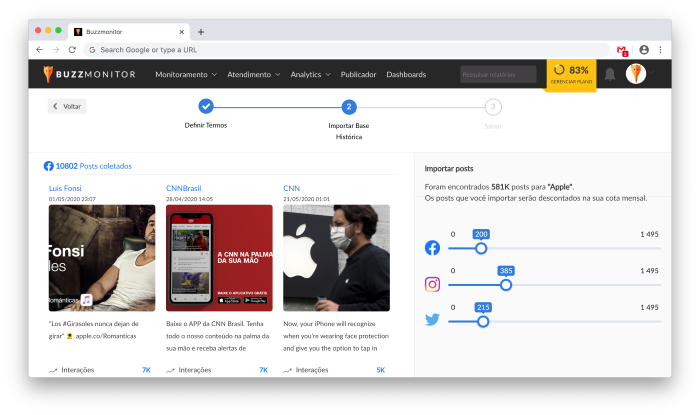Expand the Monitoramento dropdown menu
The image size is (700, 415).
coord(186,74)
